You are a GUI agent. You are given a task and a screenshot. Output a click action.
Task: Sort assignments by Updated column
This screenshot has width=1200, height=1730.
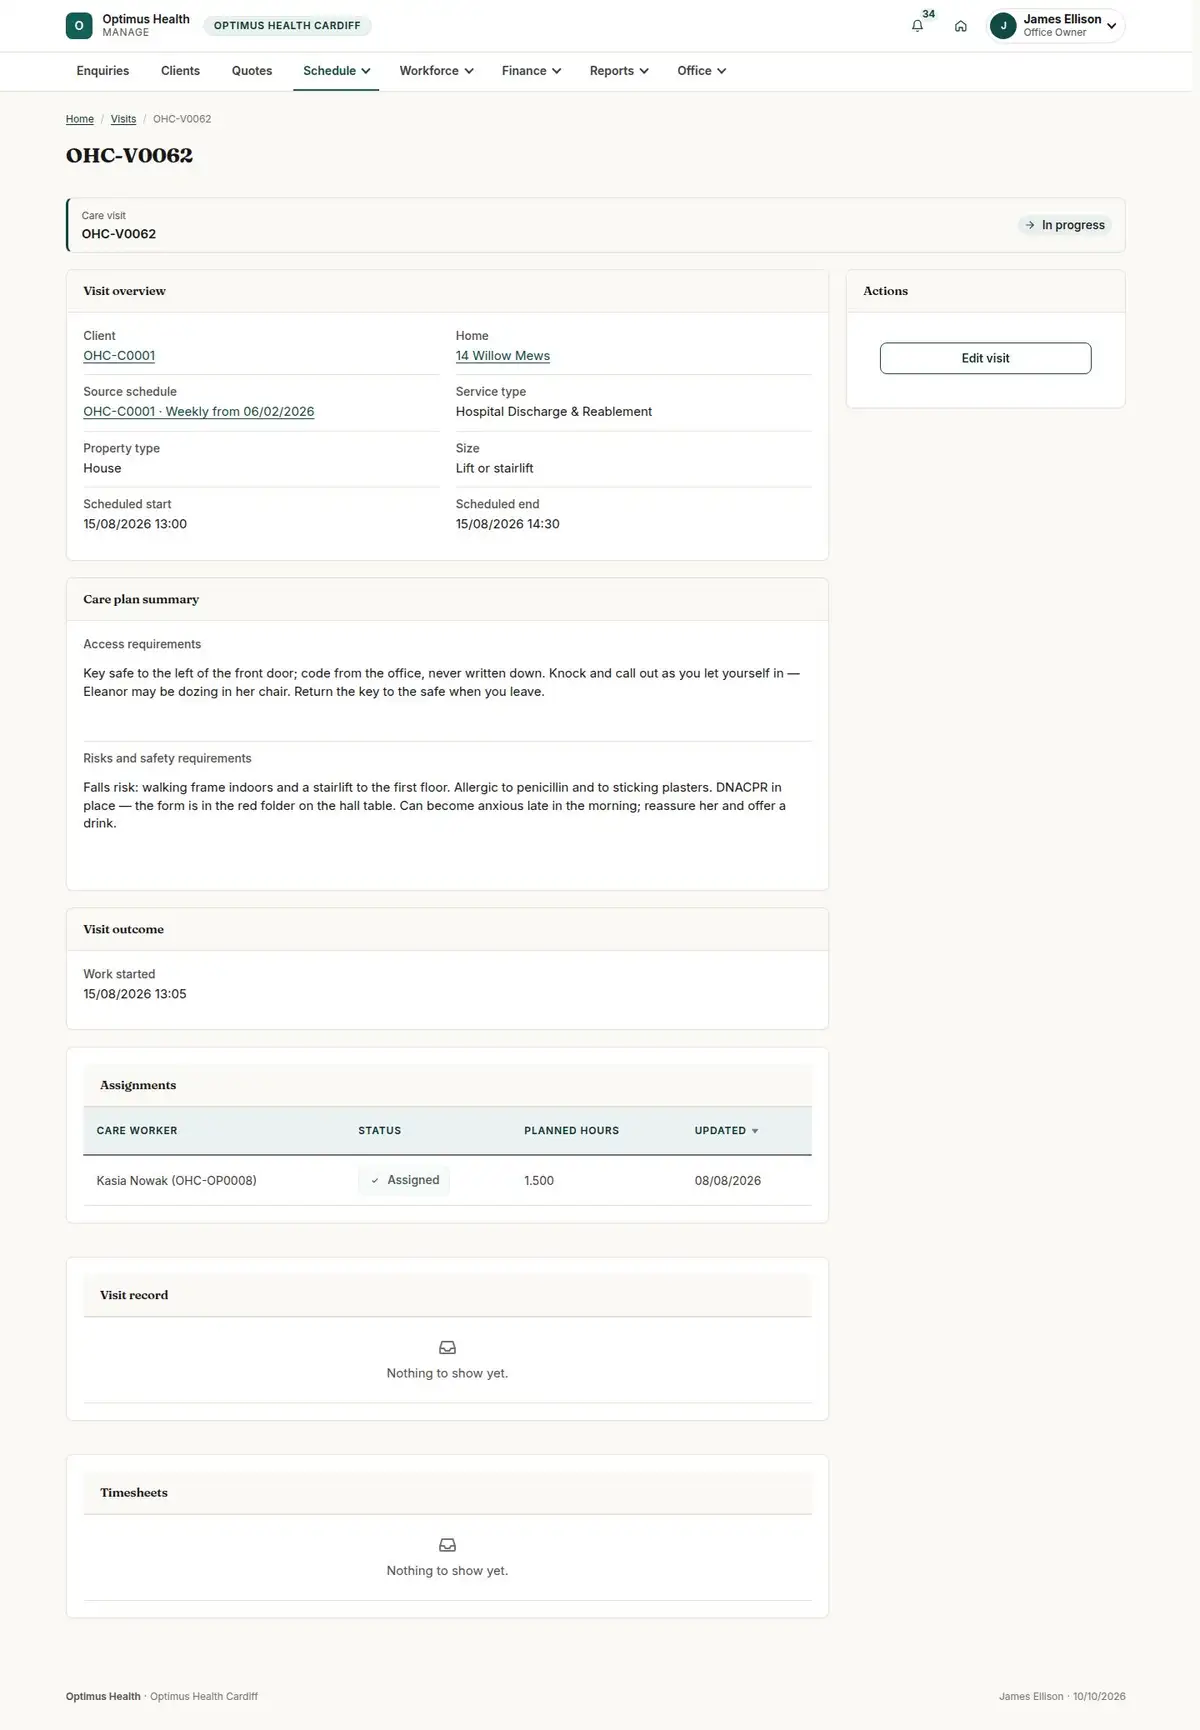coord(726,1131)
